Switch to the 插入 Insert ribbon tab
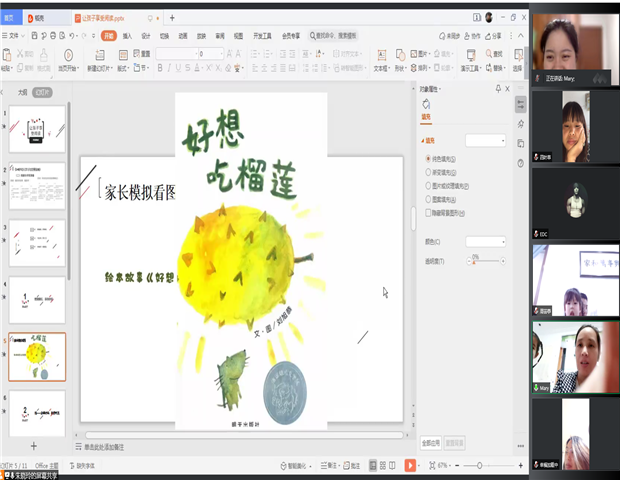This screenshot has height=480, width=620. [x=127, y=35]
